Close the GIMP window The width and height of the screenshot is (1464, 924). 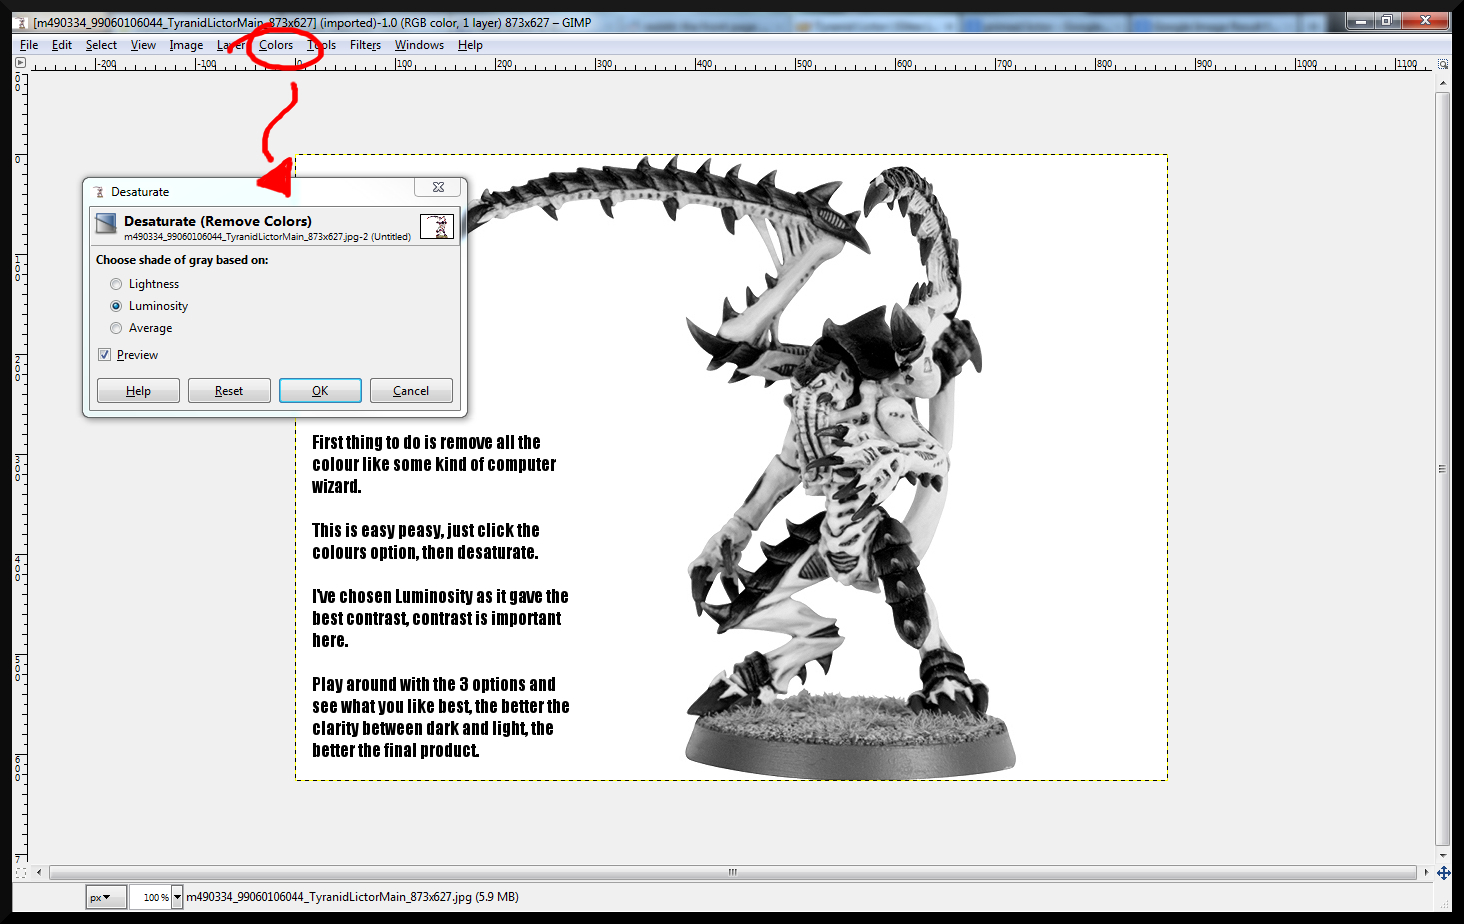pos(1424,20)
